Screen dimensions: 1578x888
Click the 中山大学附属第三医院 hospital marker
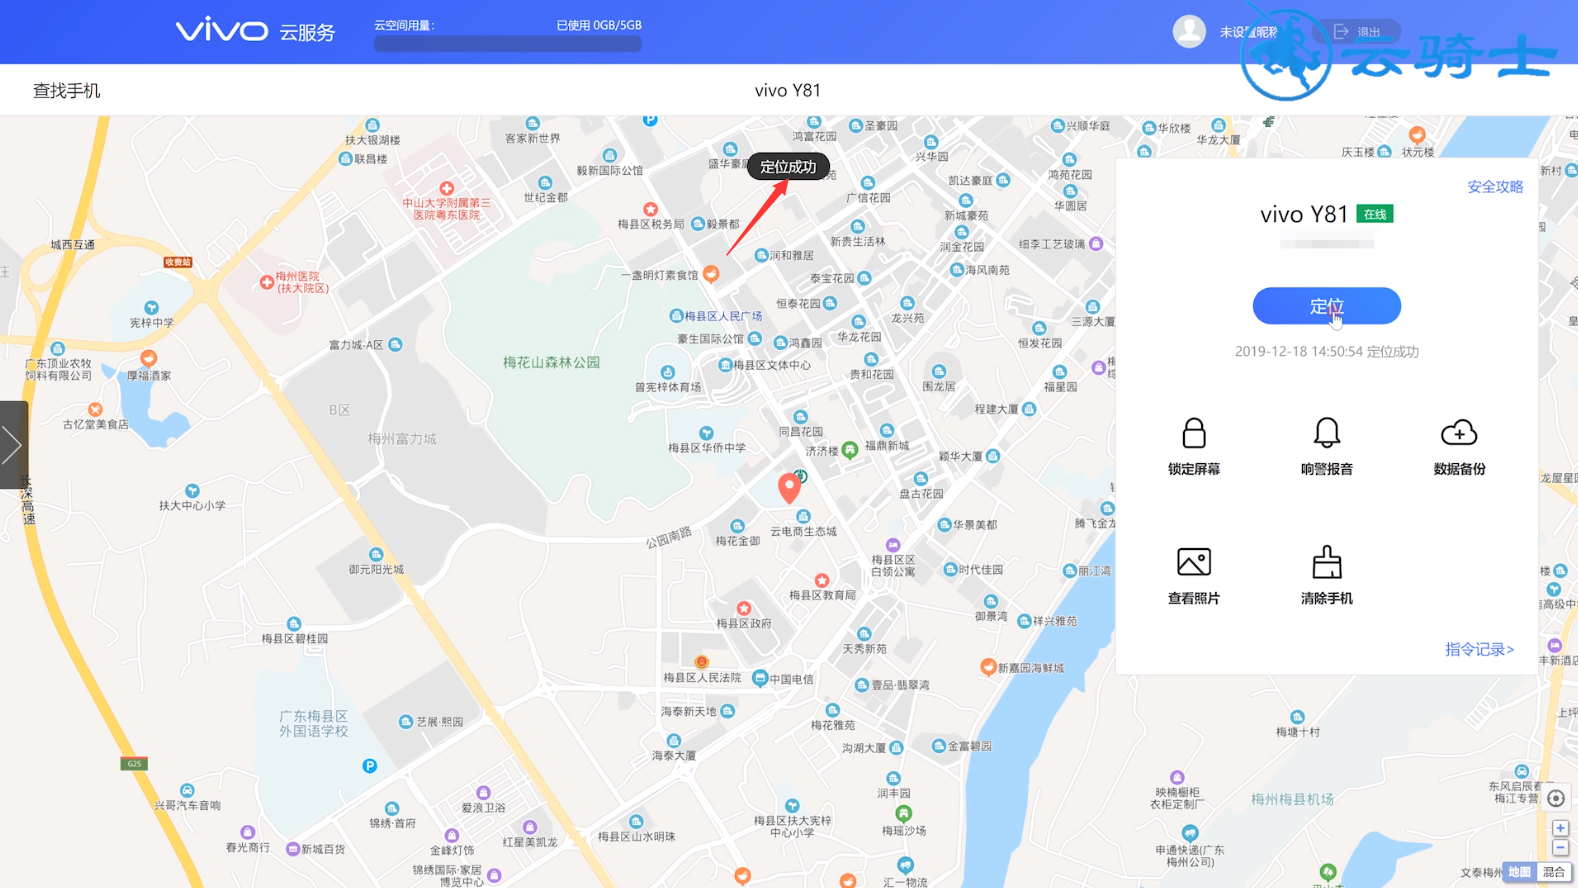447,188
